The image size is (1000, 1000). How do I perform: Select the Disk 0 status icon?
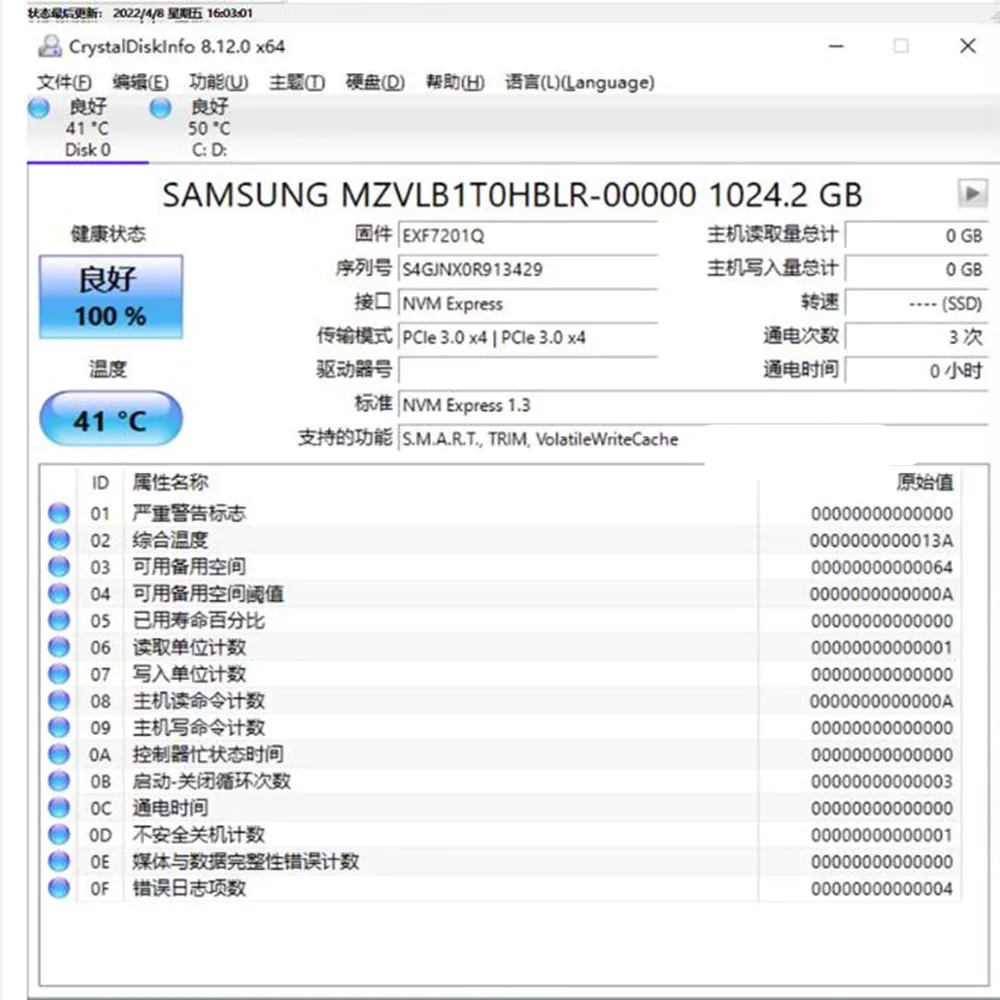(39, 108)
